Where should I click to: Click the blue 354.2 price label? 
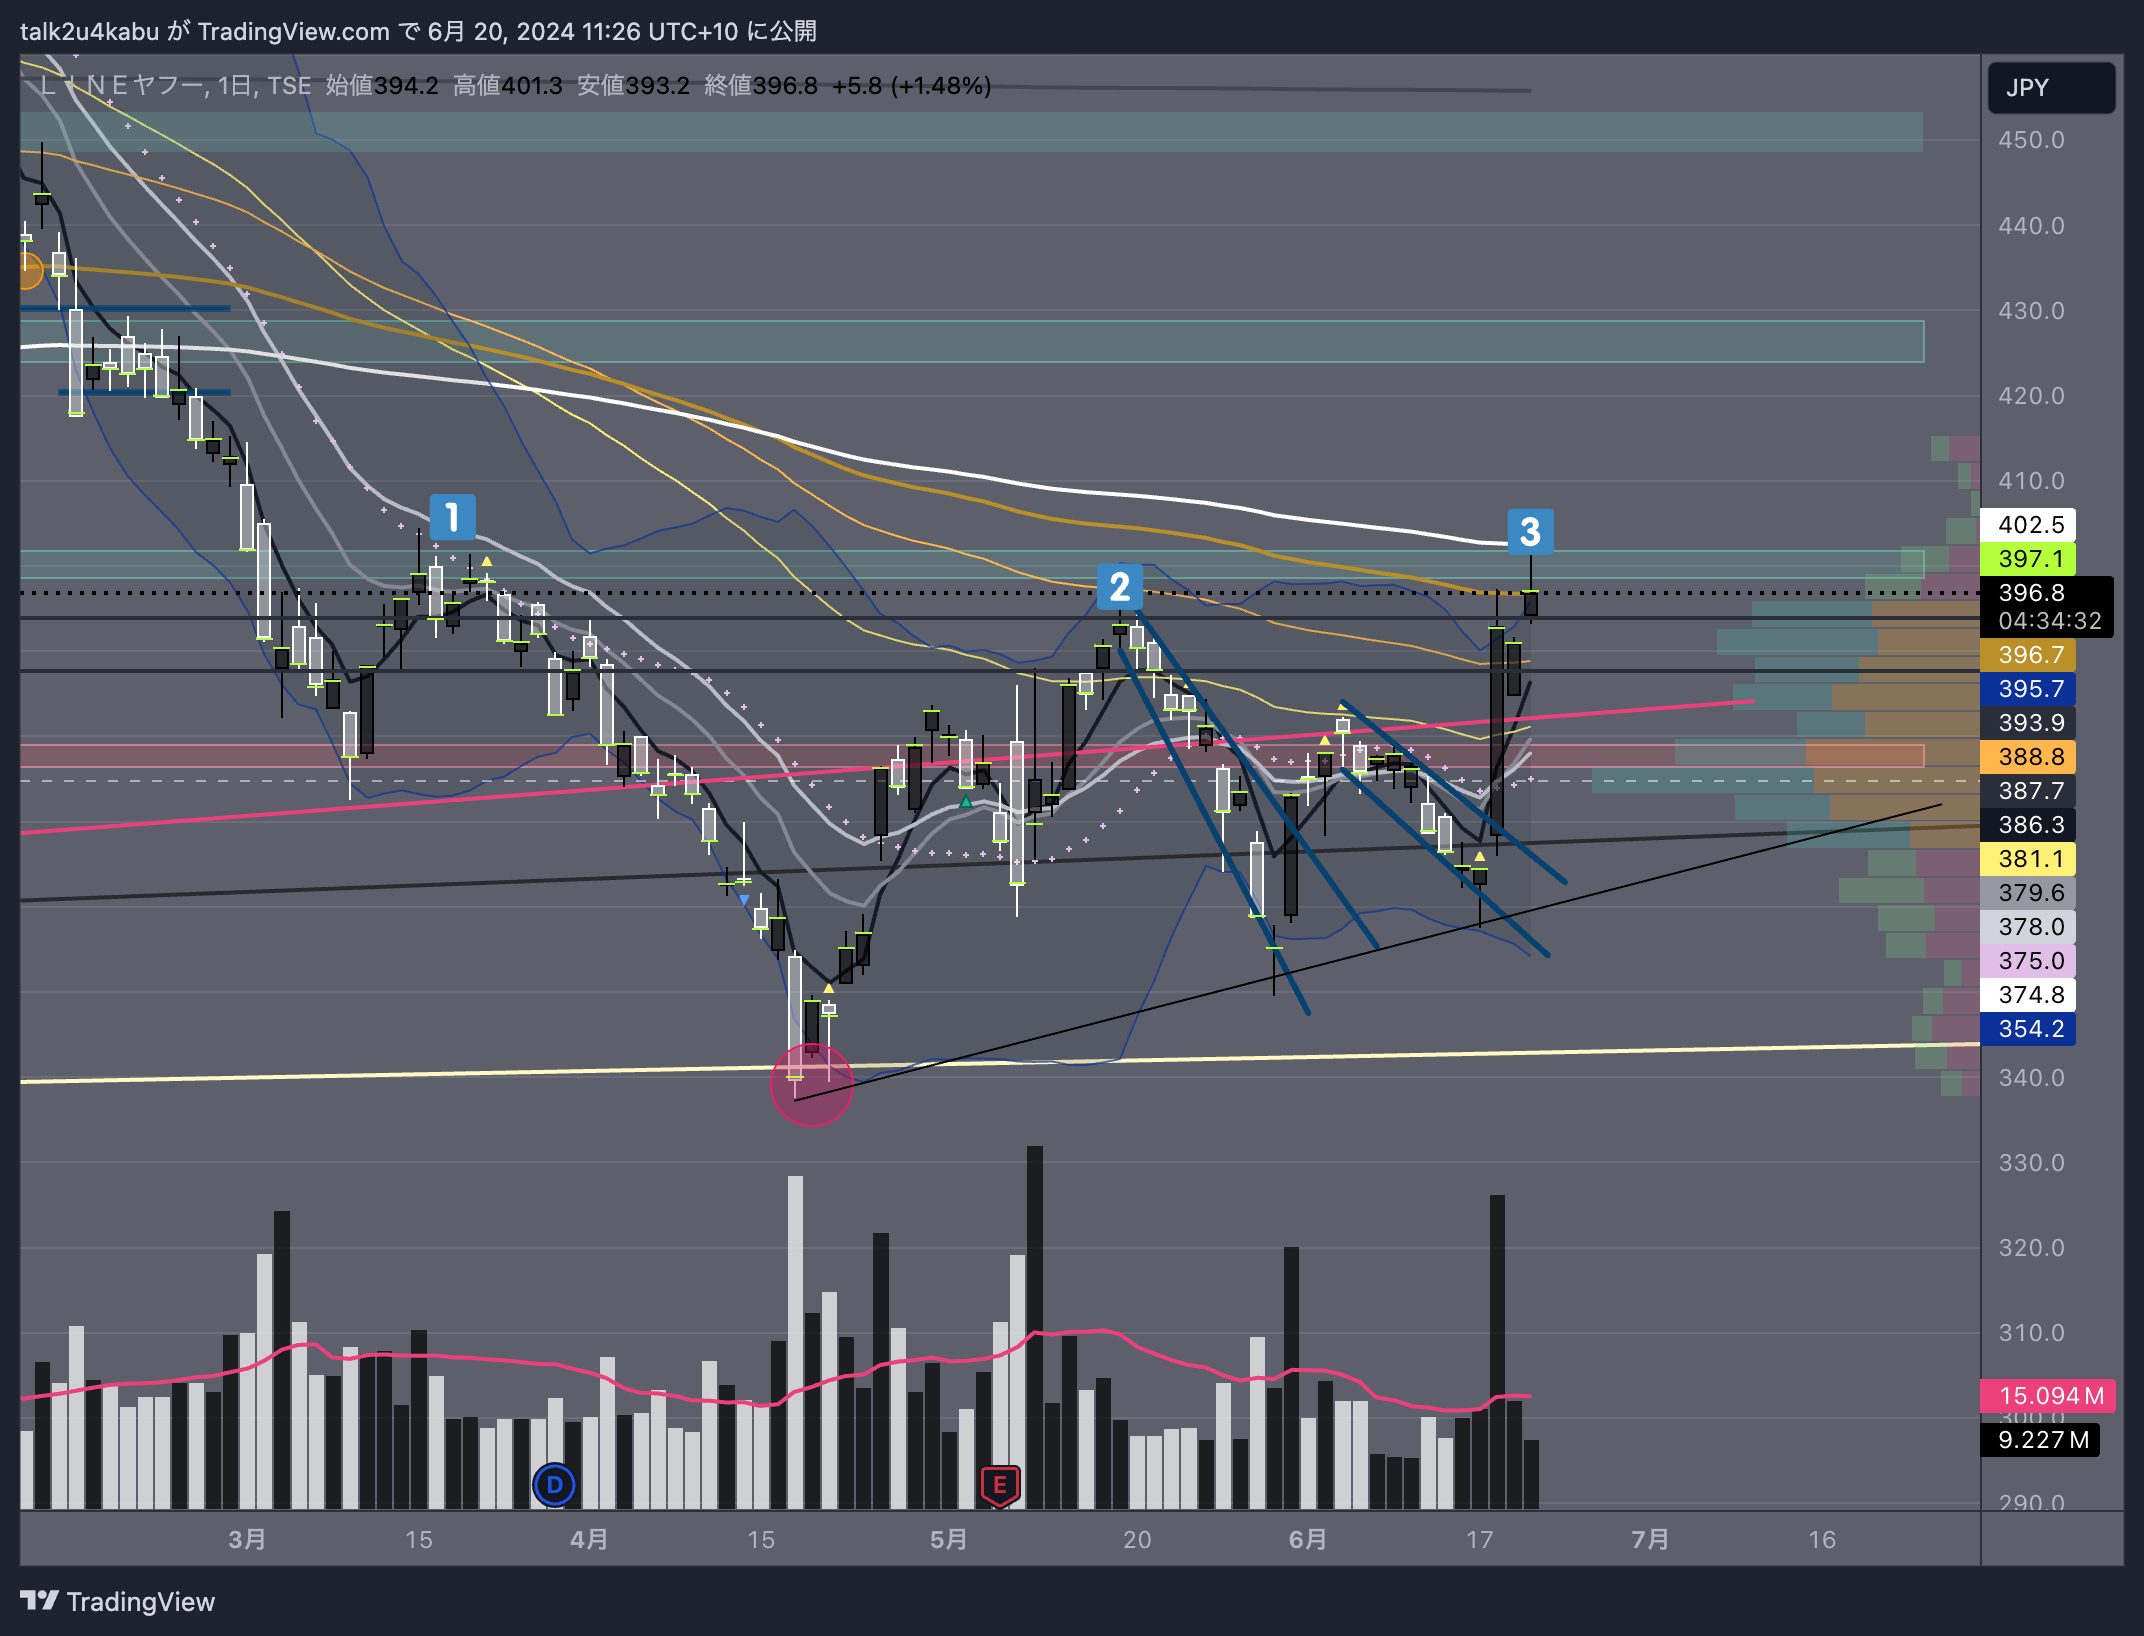click(2028, 1029)
